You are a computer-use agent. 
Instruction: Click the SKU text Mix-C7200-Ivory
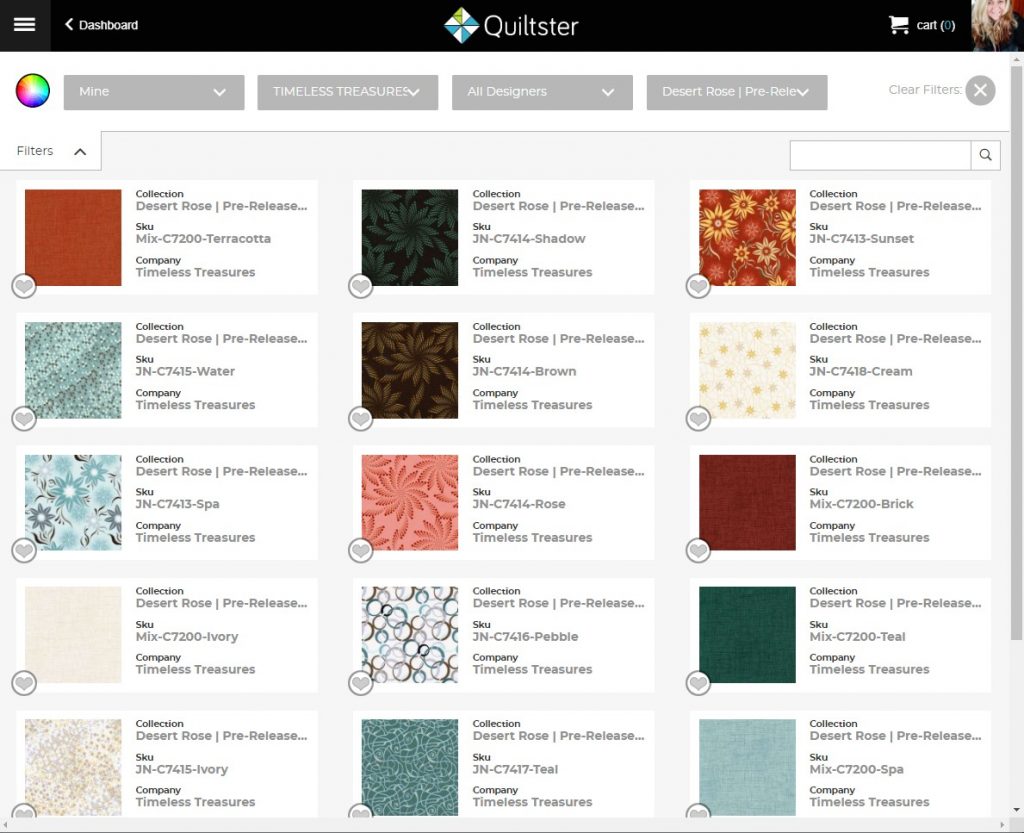point(187,637)
